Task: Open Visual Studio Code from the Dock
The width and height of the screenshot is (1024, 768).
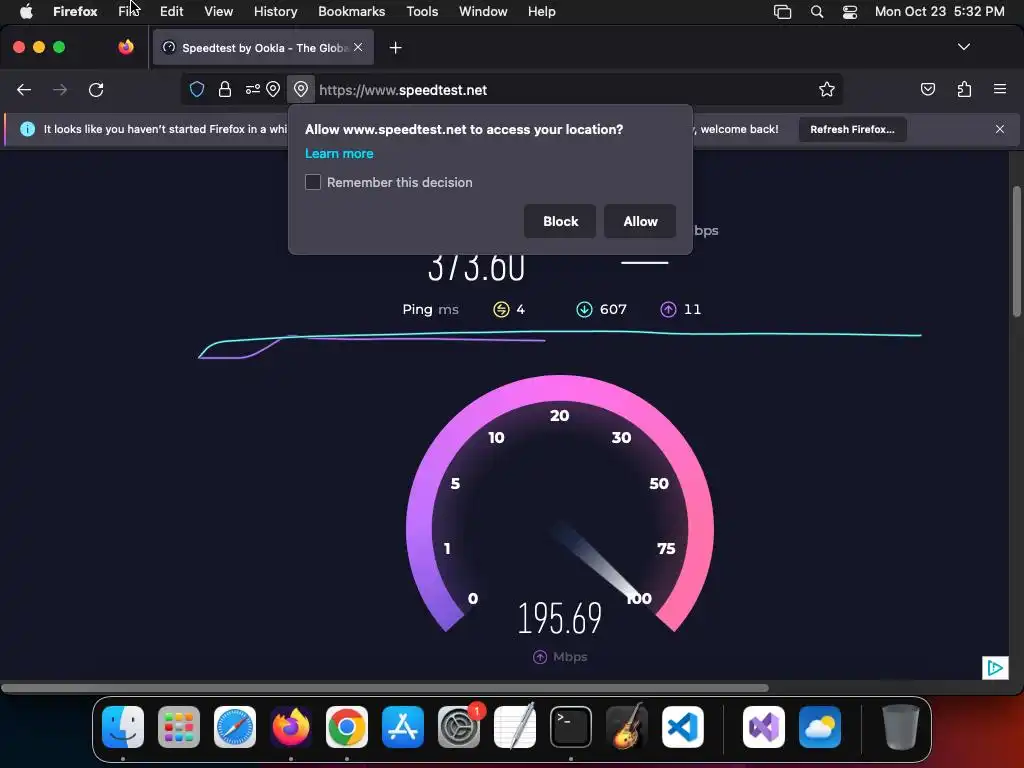Action: coord(682,727)
